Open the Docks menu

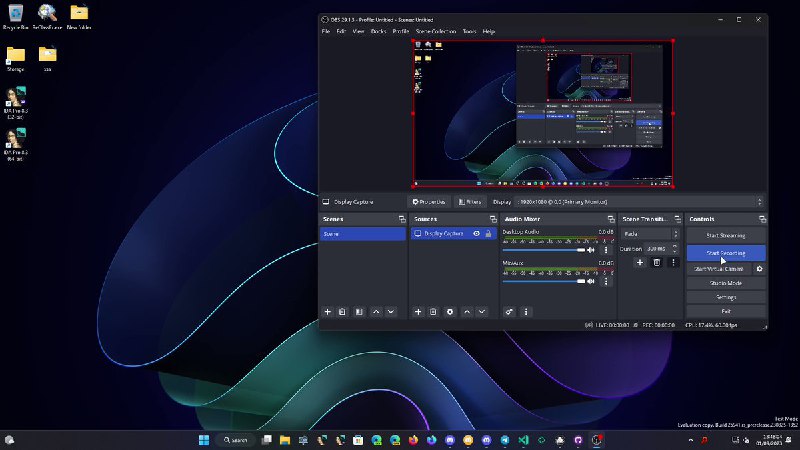tap(378, 31)
